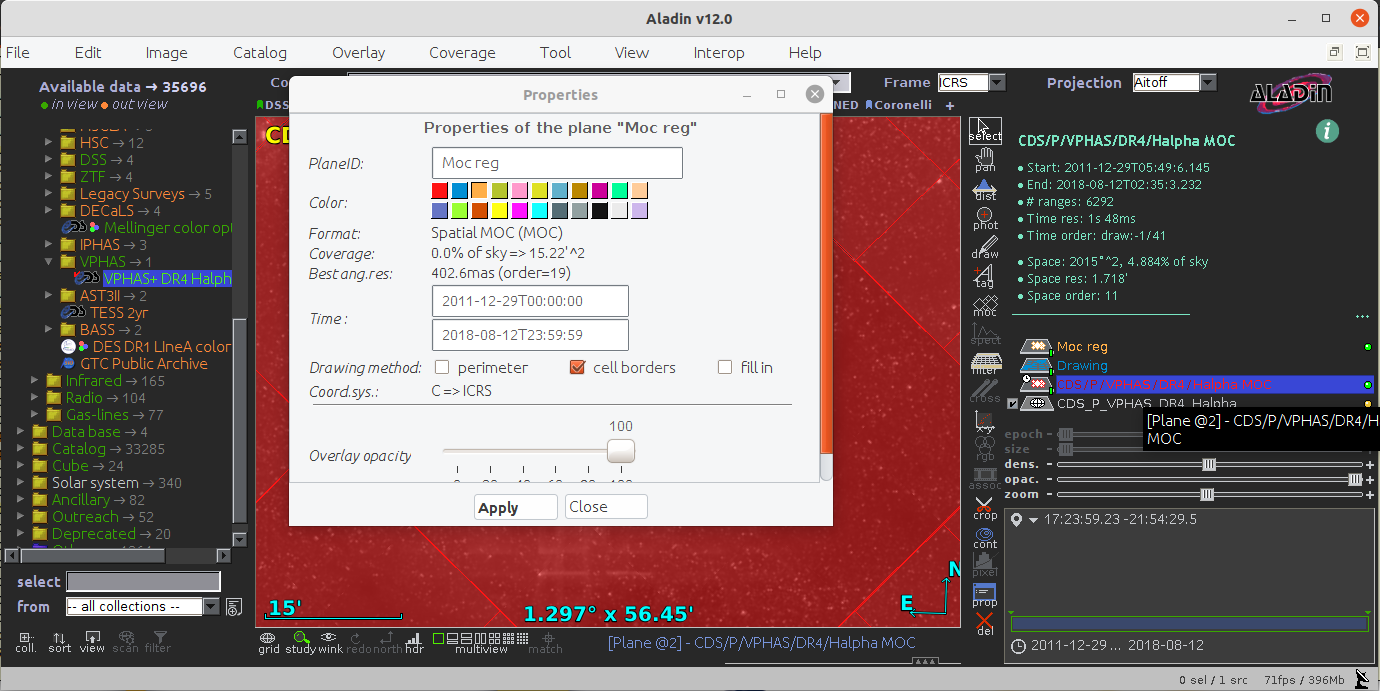
Task: Select the 'select' arrow tool
Action: point(985,130)
